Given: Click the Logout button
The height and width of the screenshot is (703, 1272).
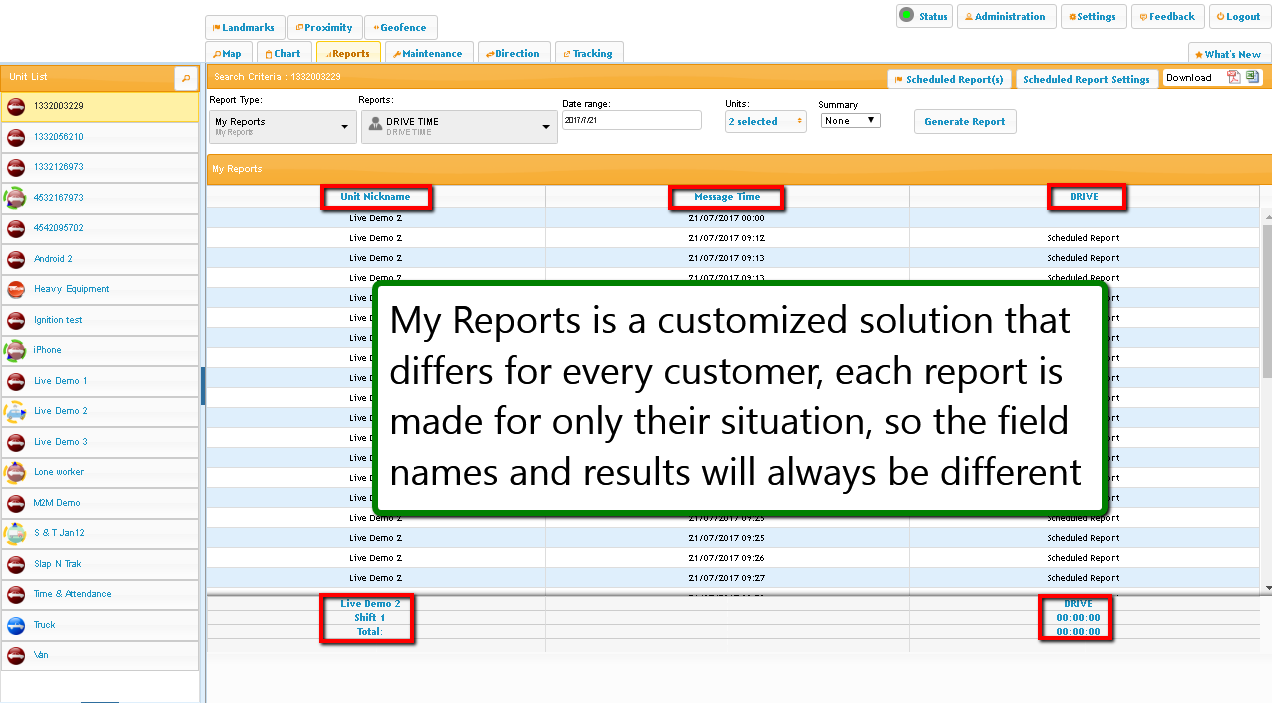Looking at the screenshot, I should 1239,17.
